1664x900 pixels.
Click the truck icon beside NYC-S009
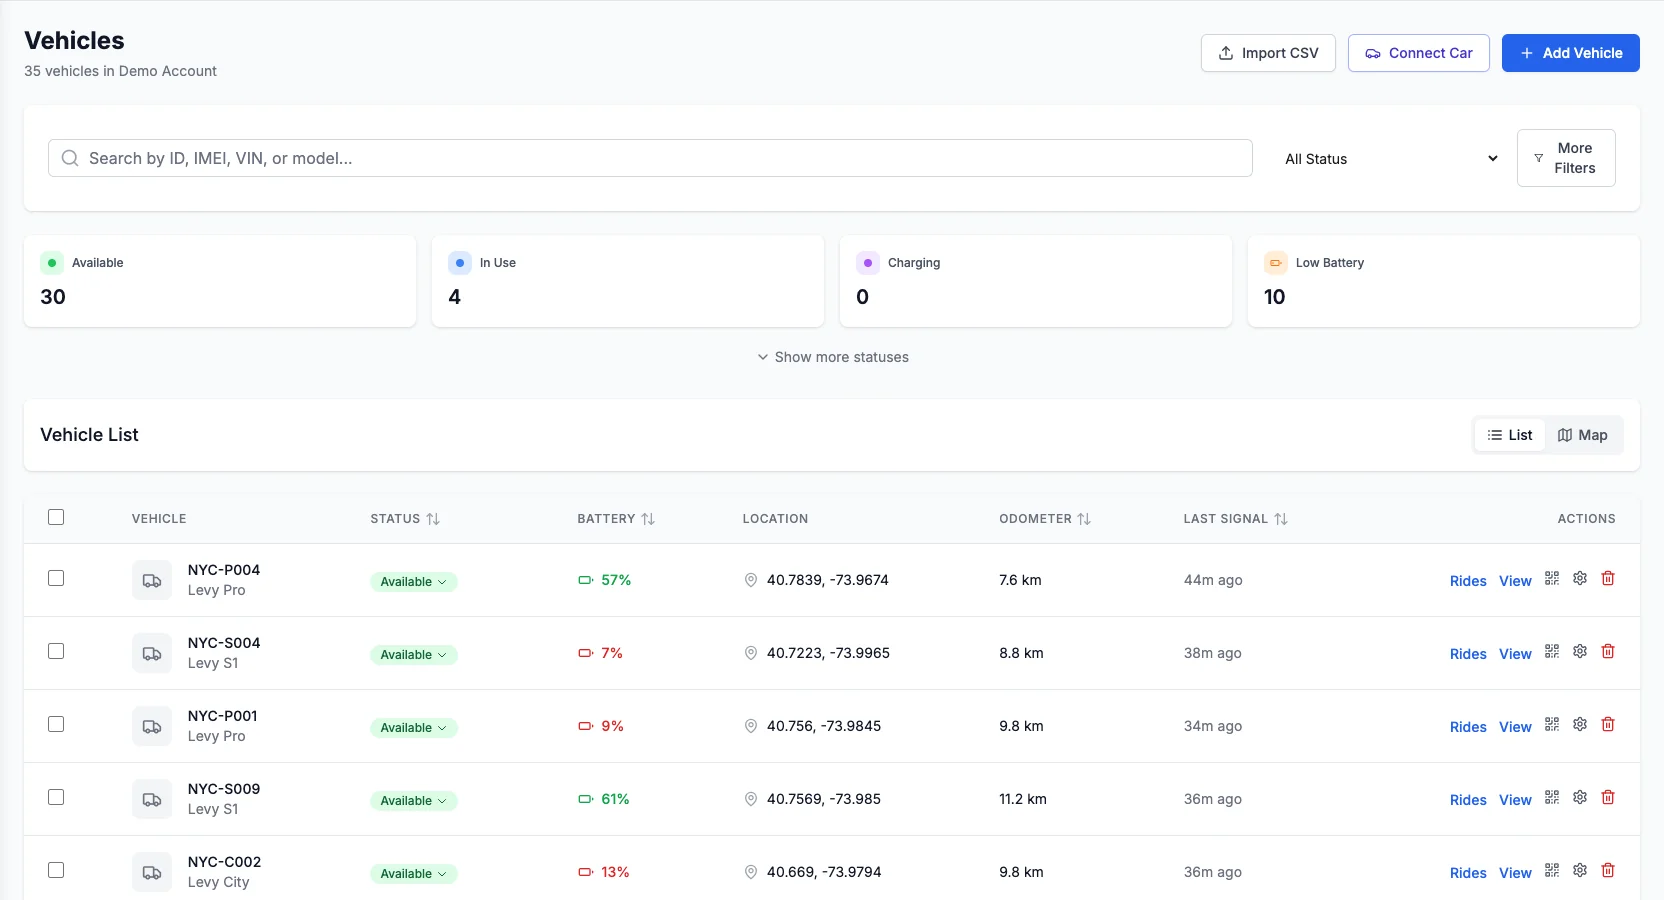(x=152, y=799)
